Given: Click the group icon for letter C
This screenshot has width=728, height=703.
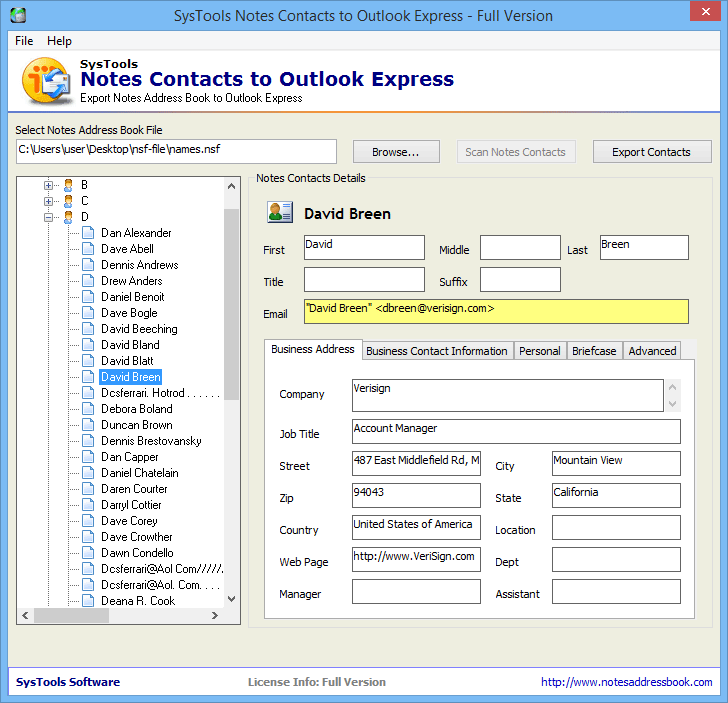Looking at the screenshot, I should (68, 201).
